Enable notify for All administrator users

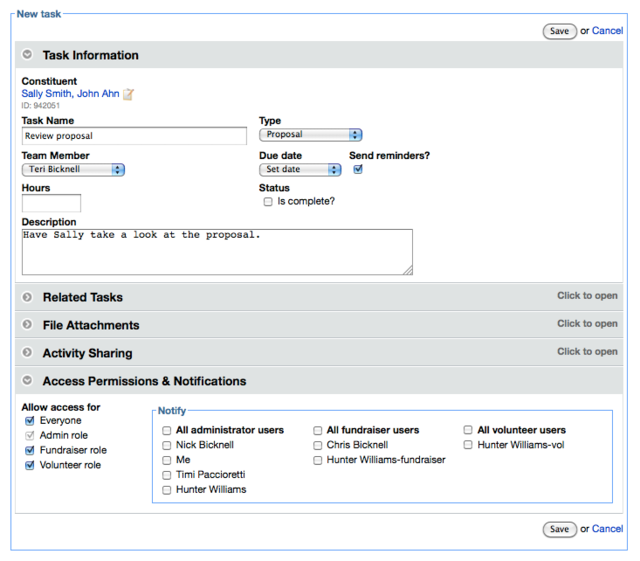click(167, 430)
